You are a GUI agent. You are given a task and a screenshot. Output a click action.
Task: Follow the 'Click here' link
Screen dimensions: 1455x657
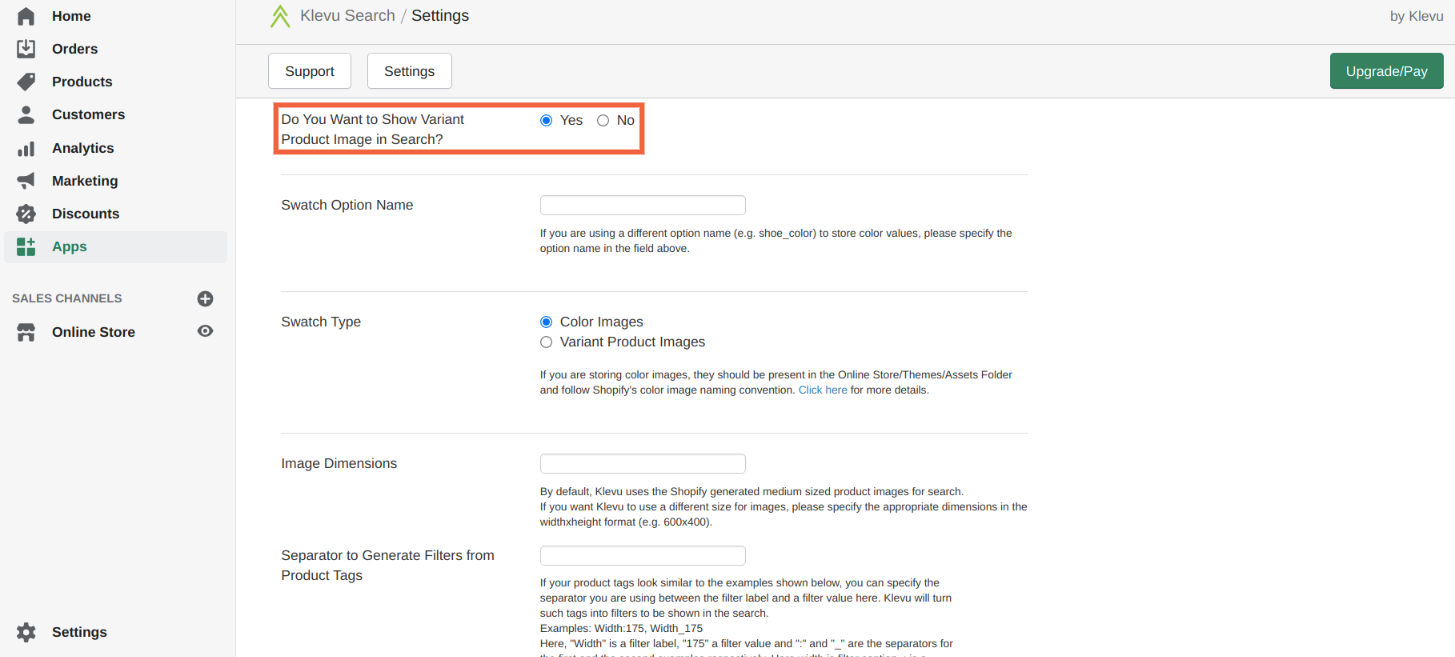coord(823,390)
